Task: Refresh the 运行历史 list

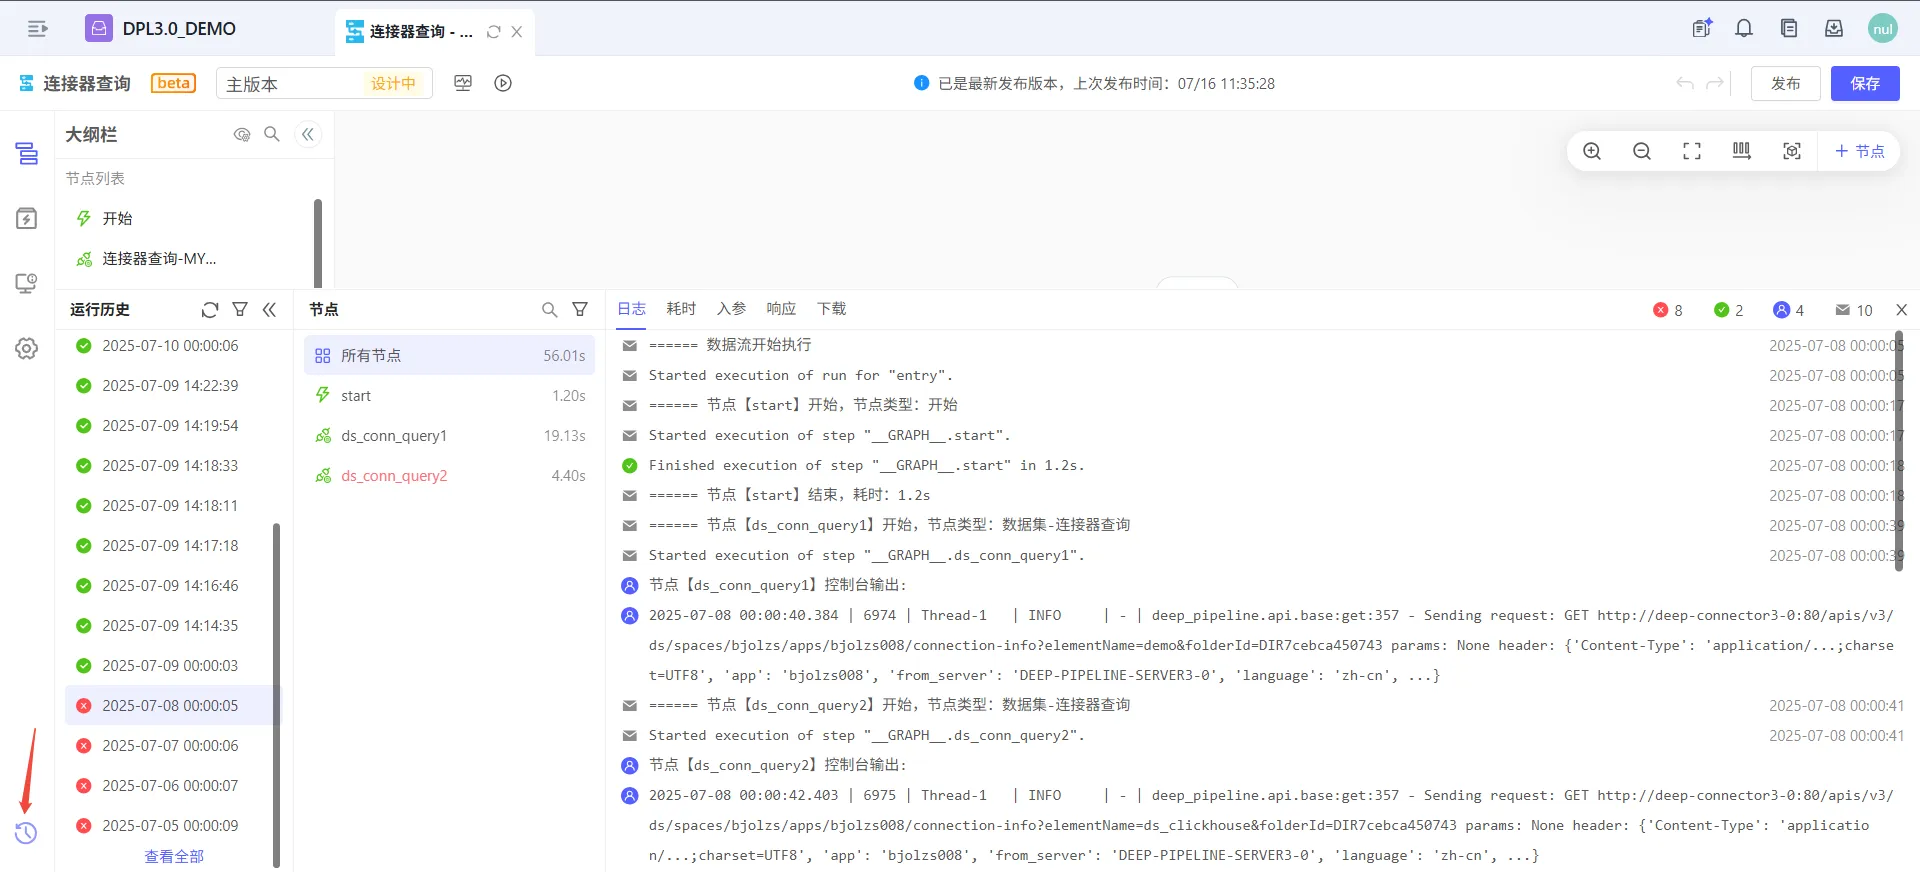Action: [x=210, y=310]
